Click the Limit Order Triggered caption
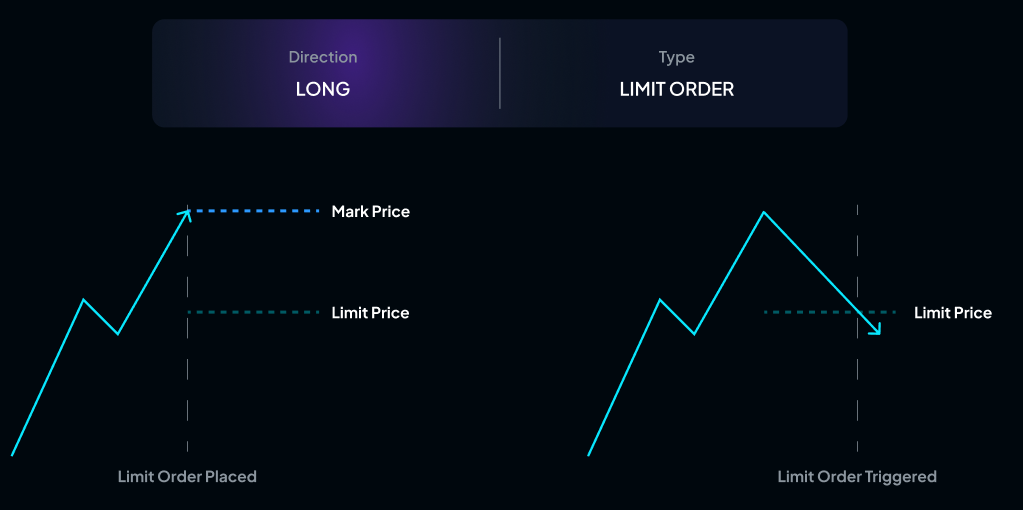Image resolution: width=1023 pixels, height=510 pixels. (x=857, y=477)
